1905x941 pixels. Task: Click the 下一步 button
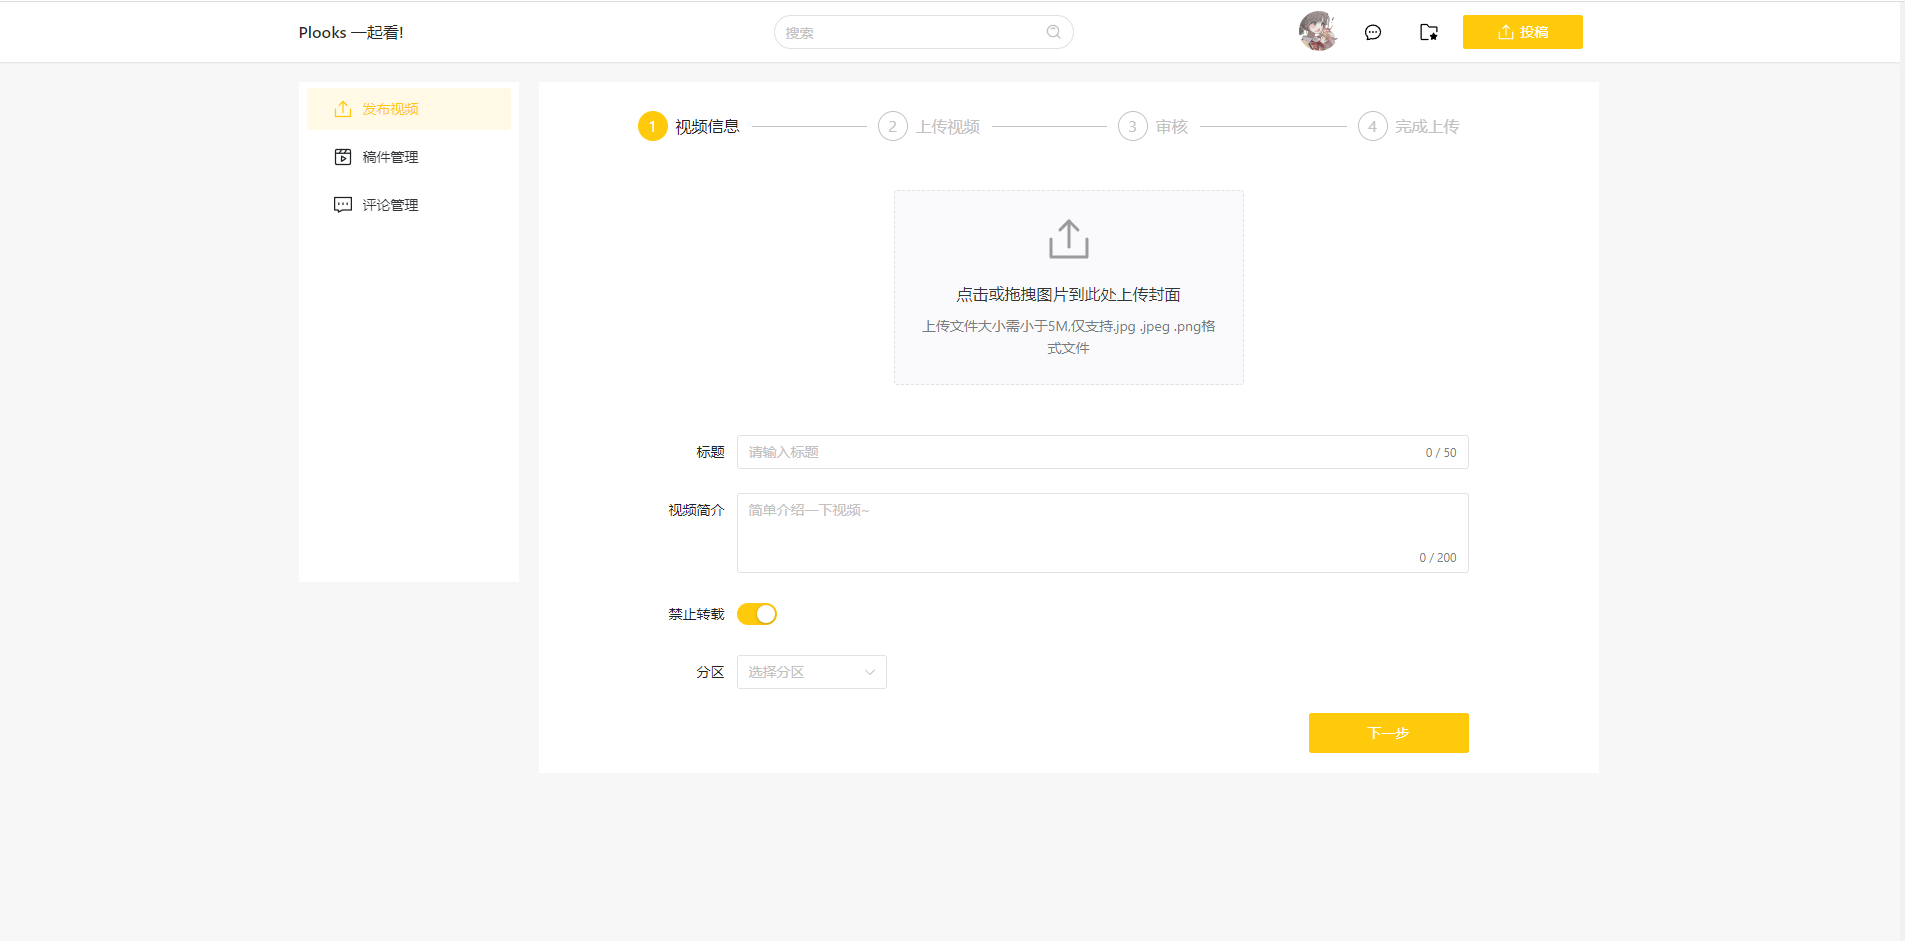coord(1388,732)
